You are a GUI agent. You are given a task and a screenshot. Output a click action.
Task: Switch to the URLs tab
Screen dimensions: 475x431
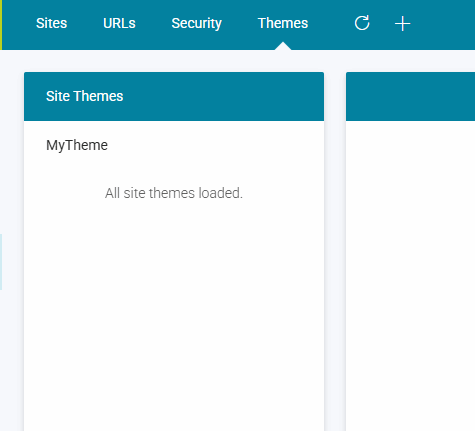coord(119,23)
